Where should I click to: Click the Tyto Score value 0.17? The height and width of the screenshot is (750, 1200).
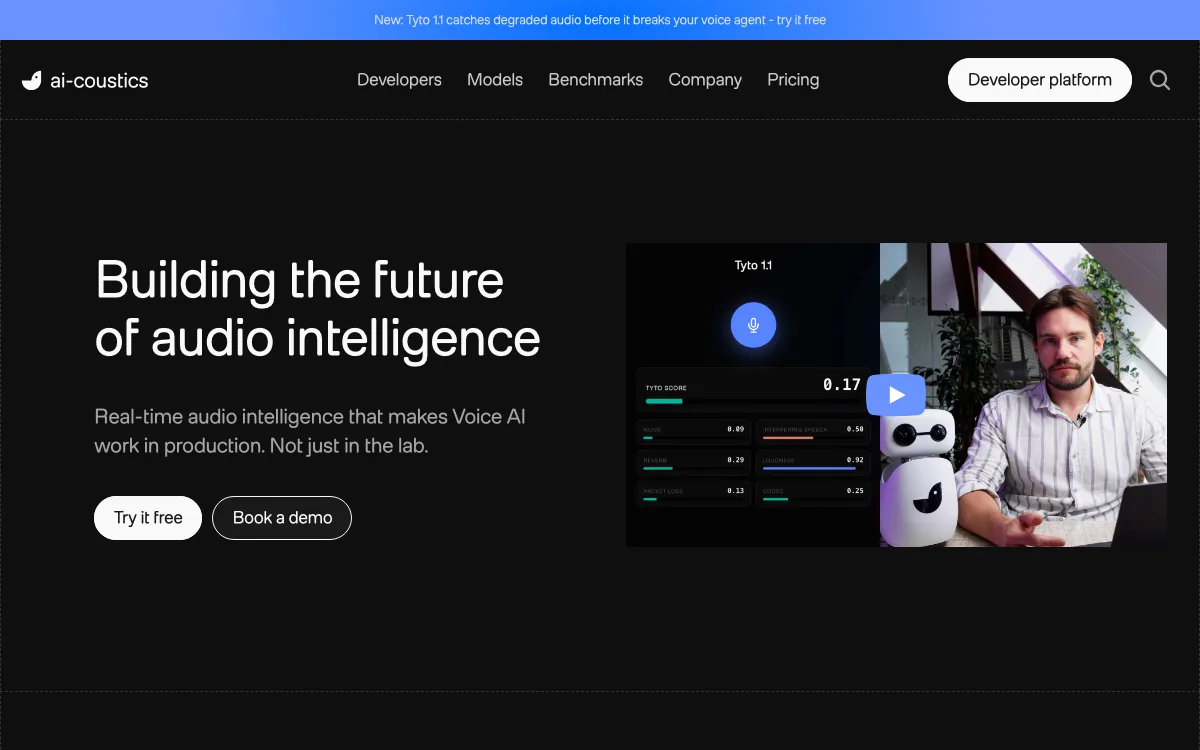click(842, 384)
